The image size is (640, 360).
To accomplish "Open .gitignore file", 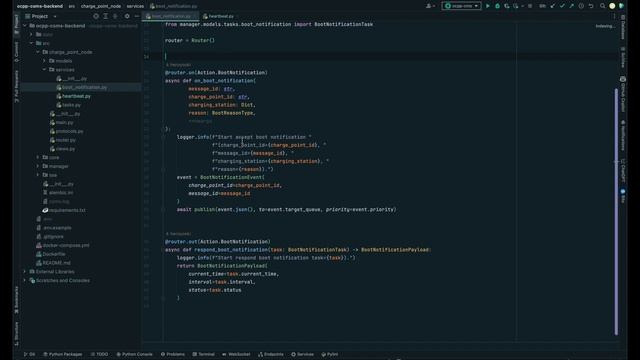I will (50, 237).
